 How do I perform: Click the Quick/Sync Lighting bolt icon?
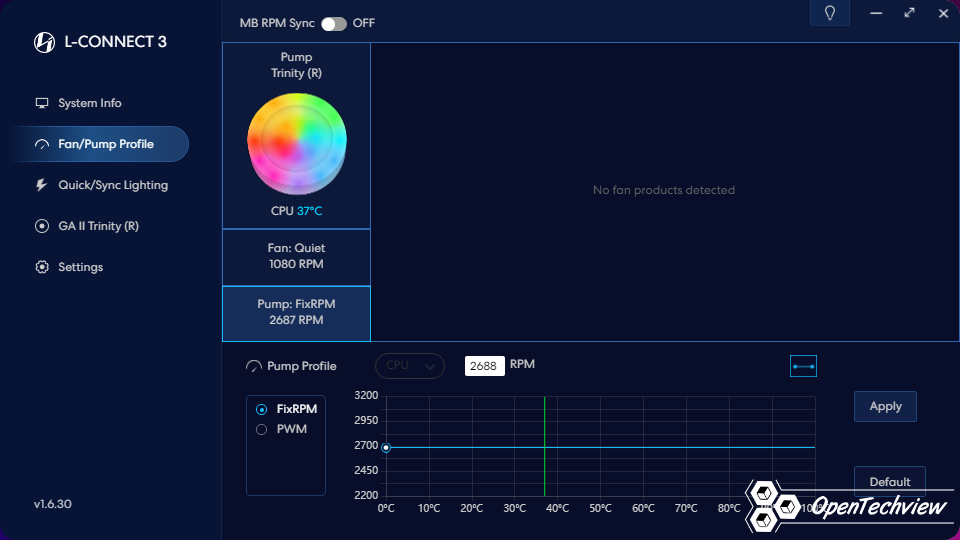tap(41, 185)
